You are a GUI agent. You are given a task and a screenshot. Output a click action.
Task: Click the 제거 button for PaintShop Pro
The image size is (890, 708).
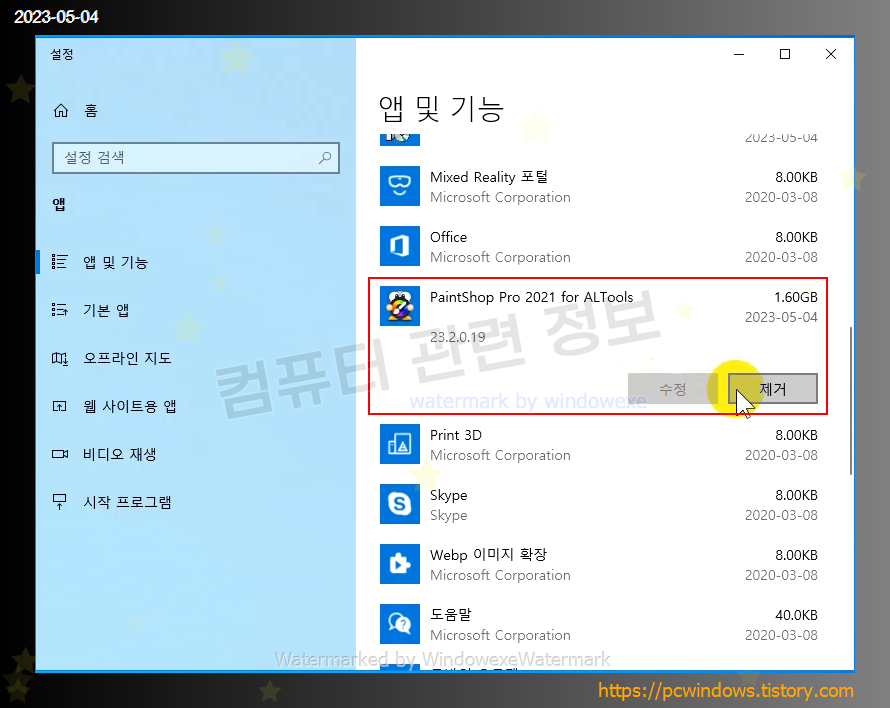[773, 389]
